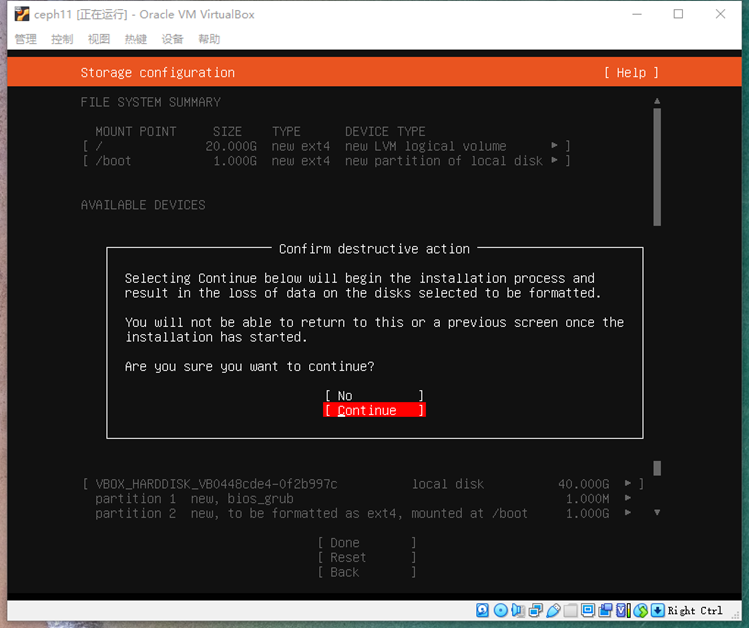Screen dimensions: 749x628
Task: Click the 40.000G disk size value
Action: (584, 484)
